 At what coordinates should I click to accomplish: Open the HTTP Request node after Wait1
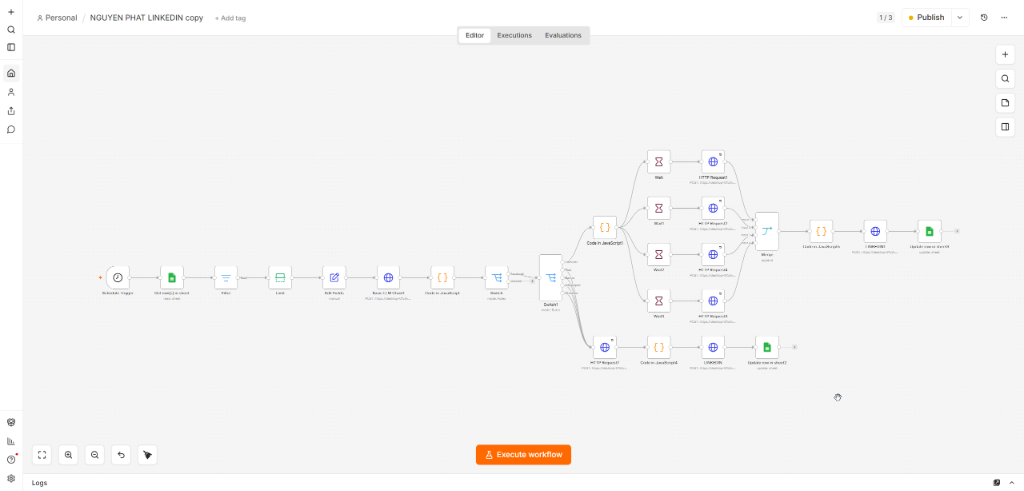(x=713, y=208)
